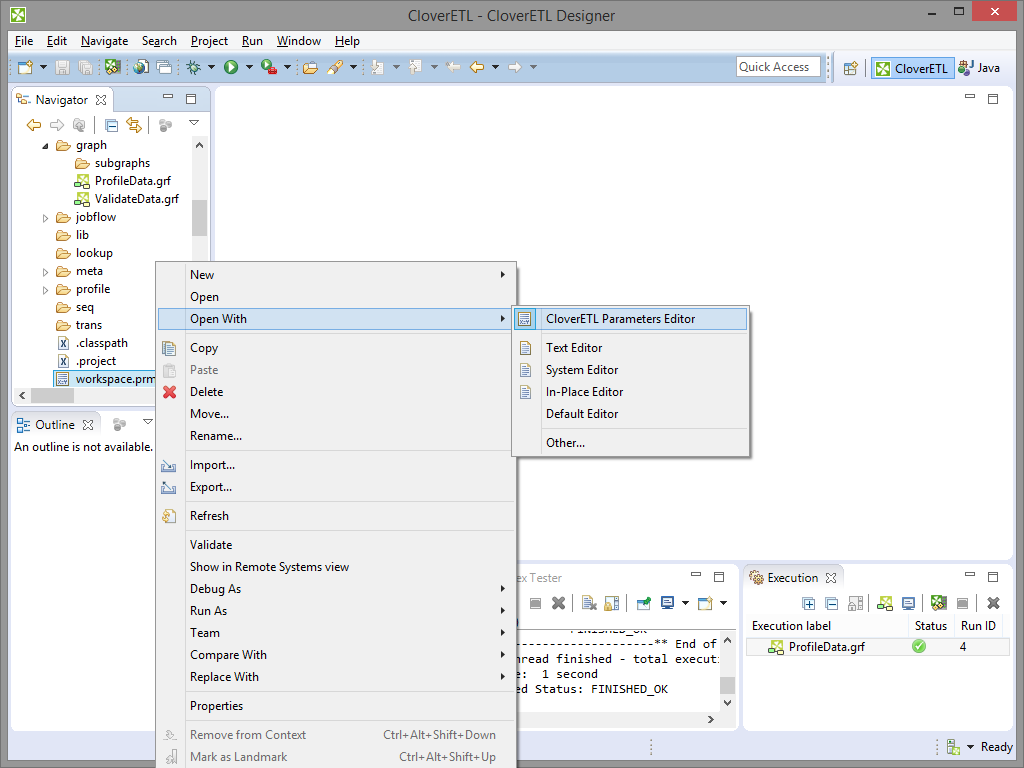Click the Pin Console icon

(x=643, y=603)
